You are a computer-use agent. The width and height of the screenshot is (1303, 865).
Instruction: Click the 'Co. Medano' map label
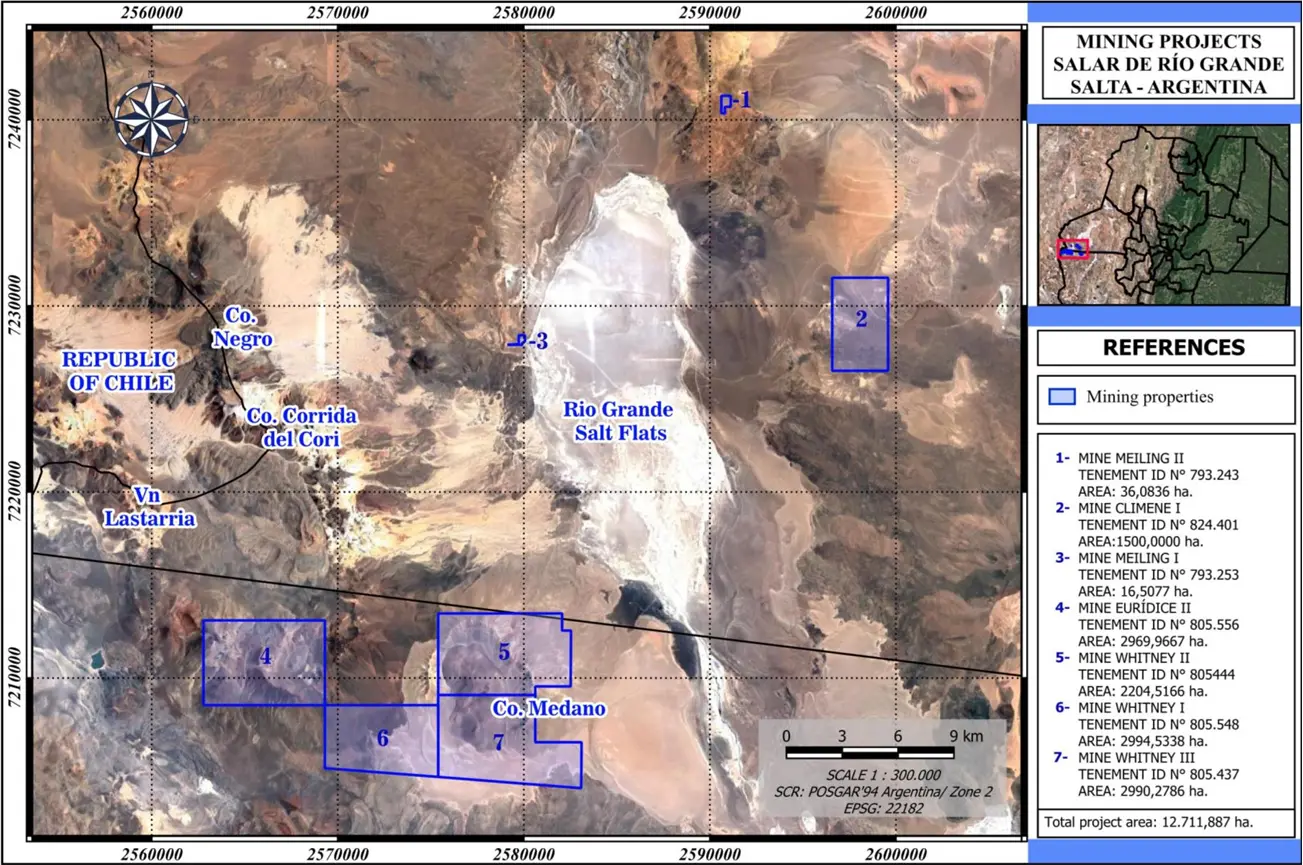coord(549,709)
